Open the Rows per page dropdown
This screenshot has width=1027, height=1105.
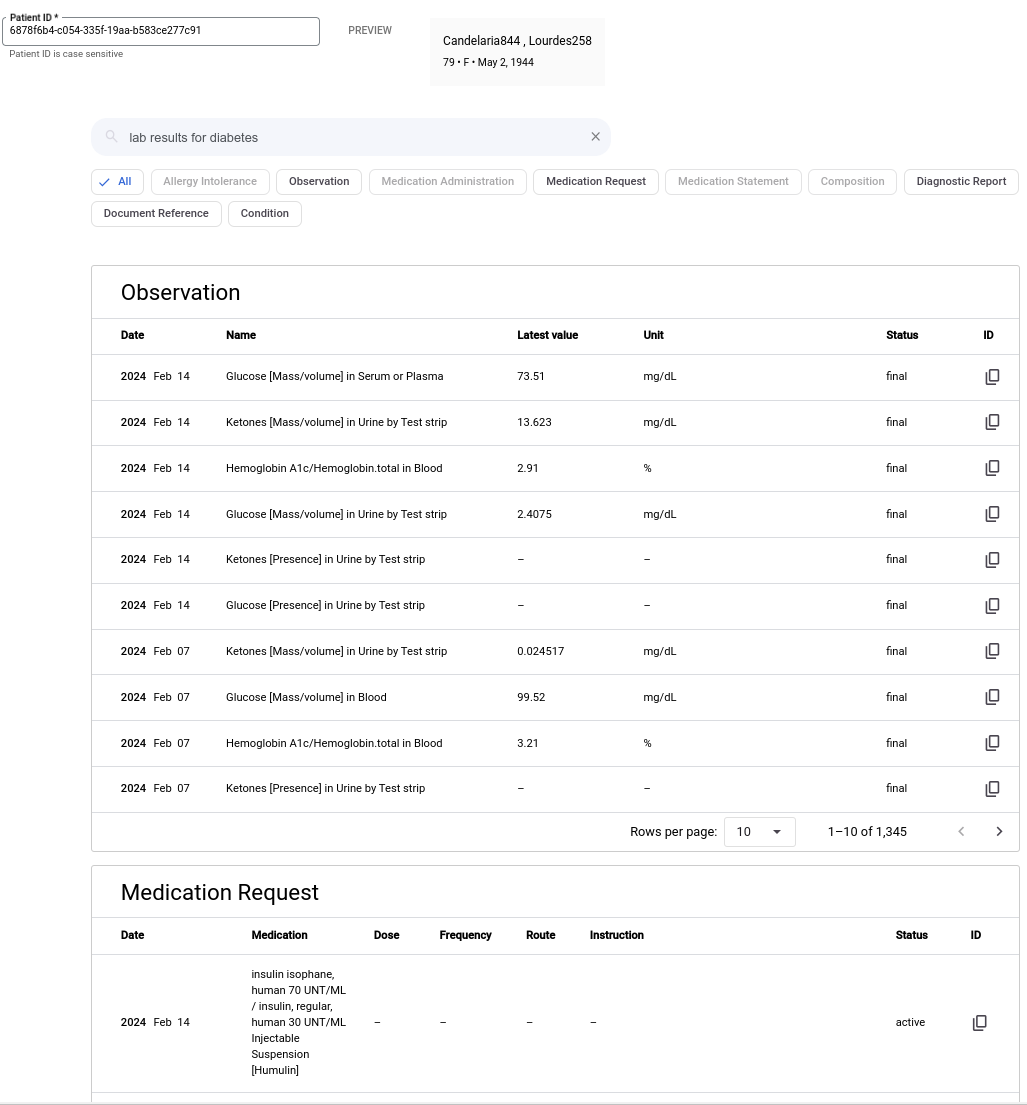click(759, 831)
